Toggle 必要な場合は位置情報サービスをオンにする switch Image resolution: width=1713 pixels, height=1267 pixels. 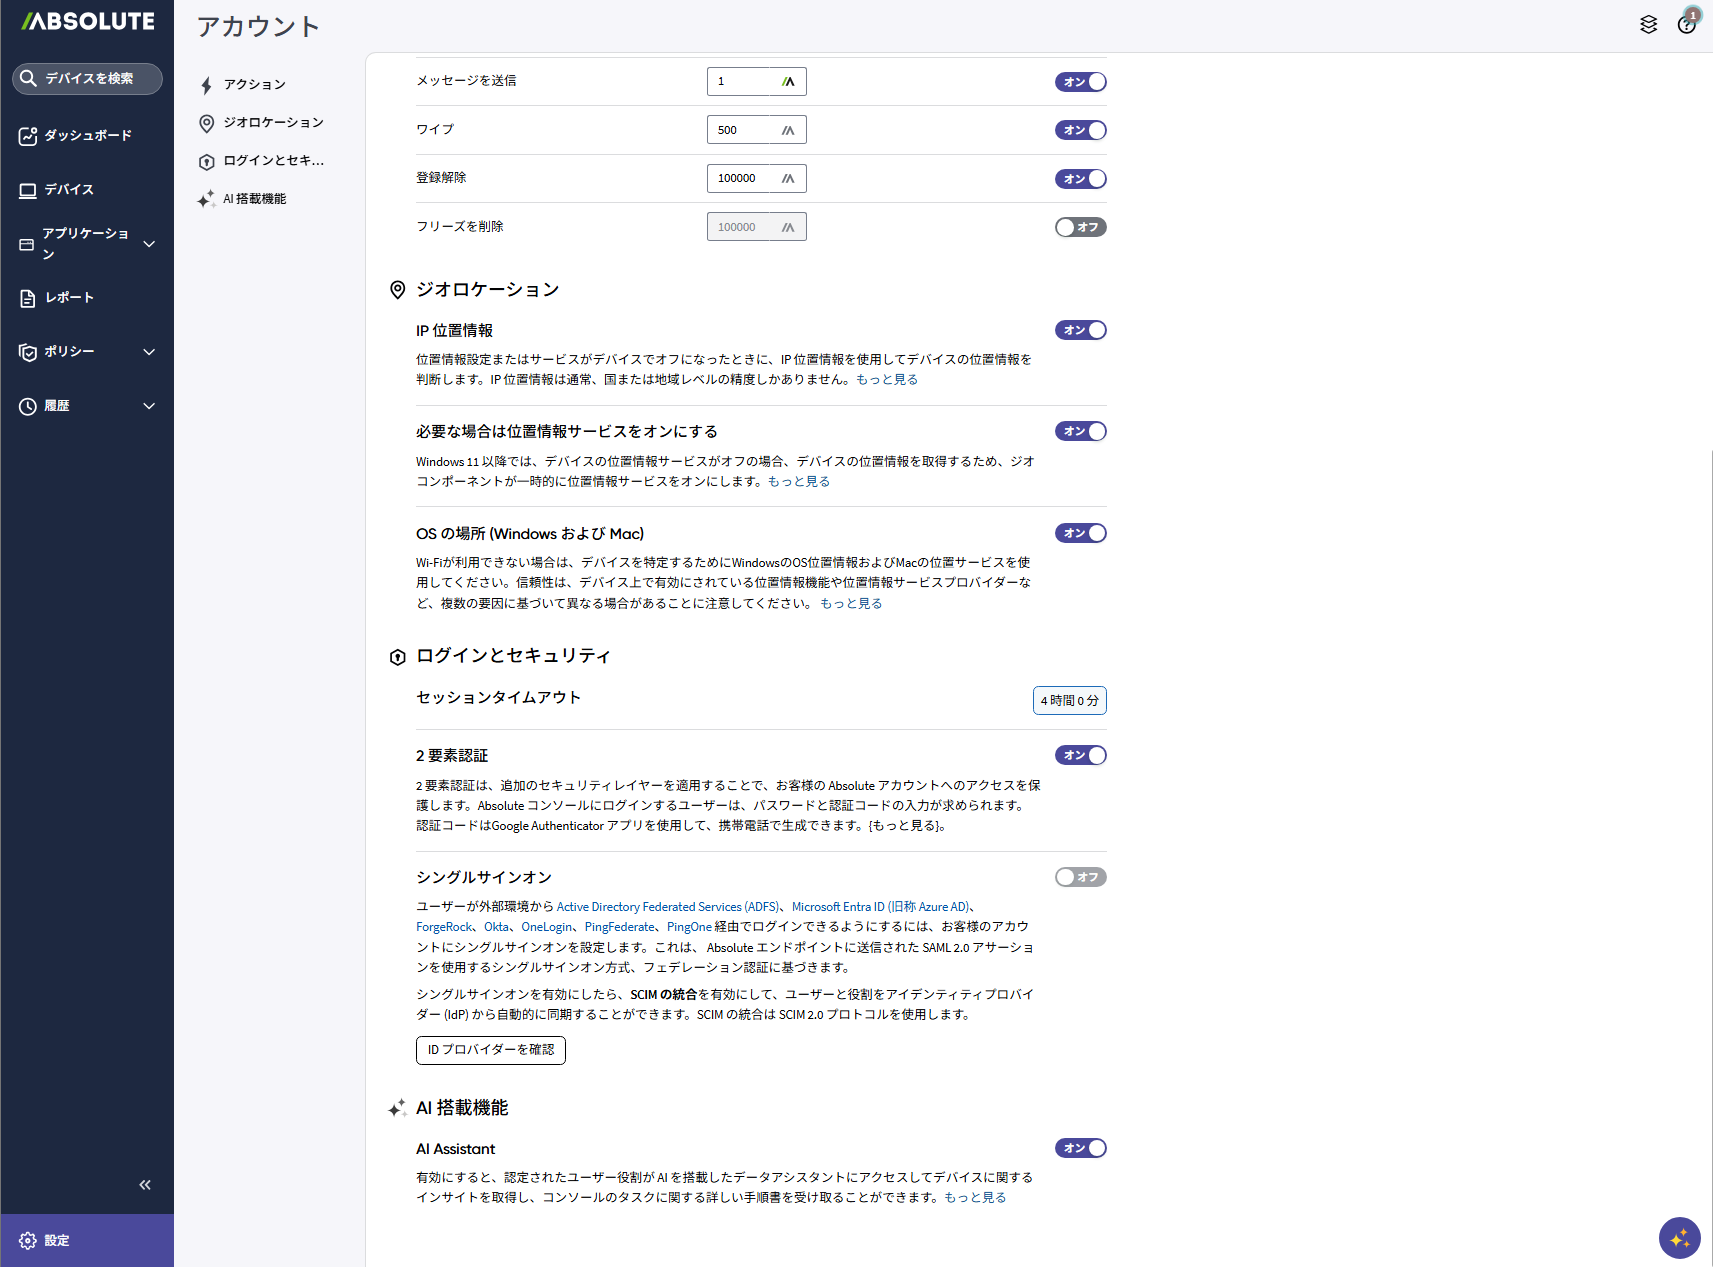click(1081, 431)
